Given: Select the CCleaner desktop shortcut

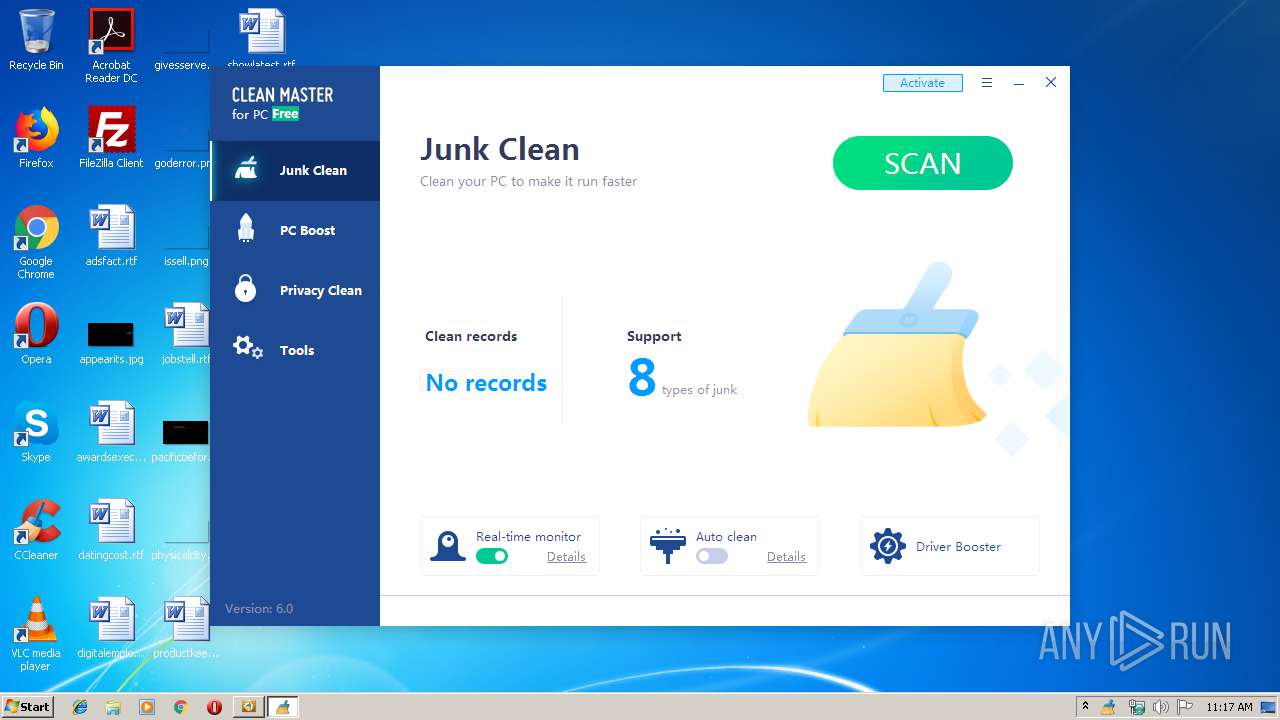Looking at the screenshot, I should point(36,530).
